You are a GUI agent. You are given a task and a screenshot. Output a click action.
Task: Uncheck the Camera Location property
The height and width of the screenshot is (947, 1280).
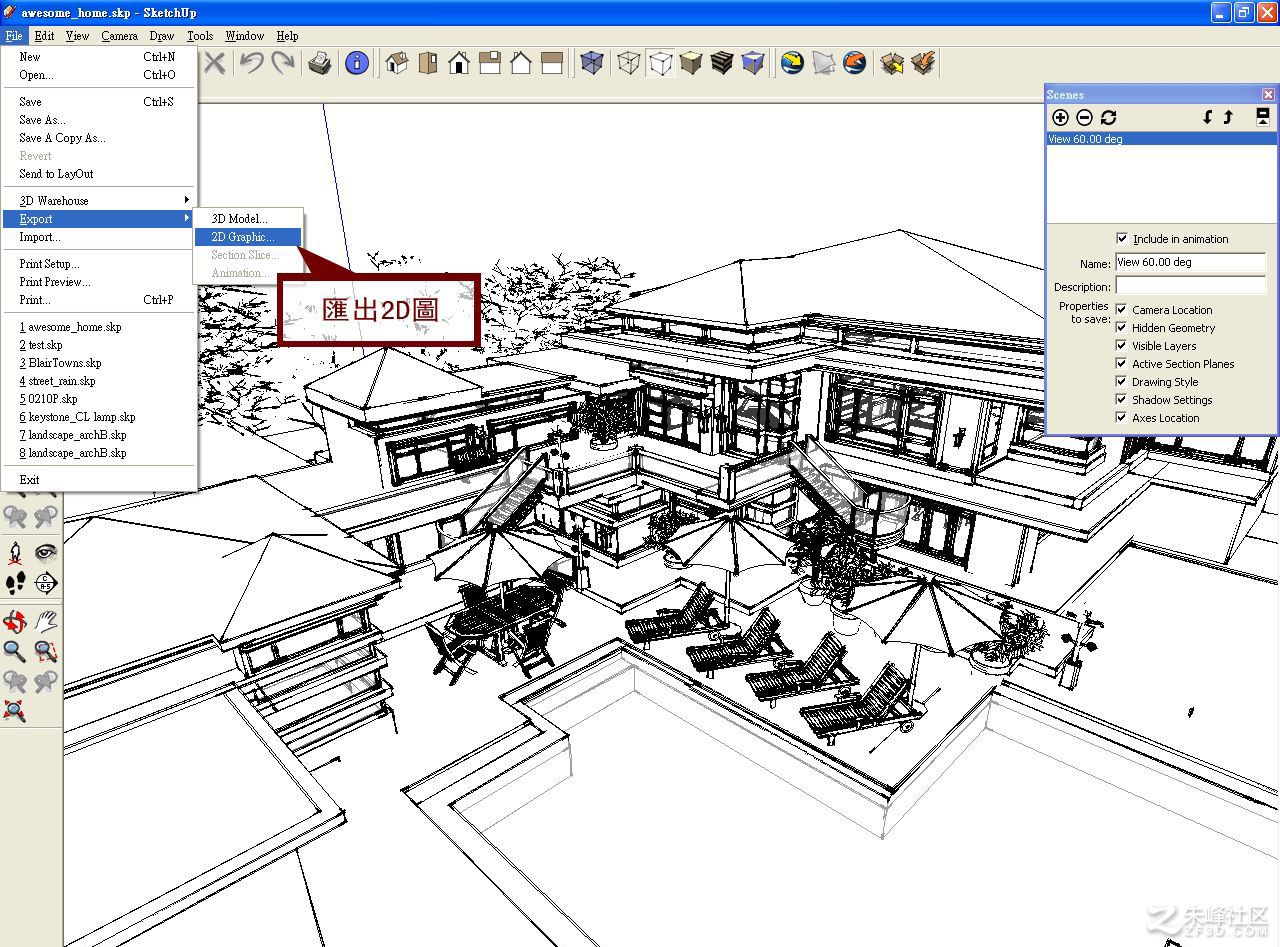1122,310
